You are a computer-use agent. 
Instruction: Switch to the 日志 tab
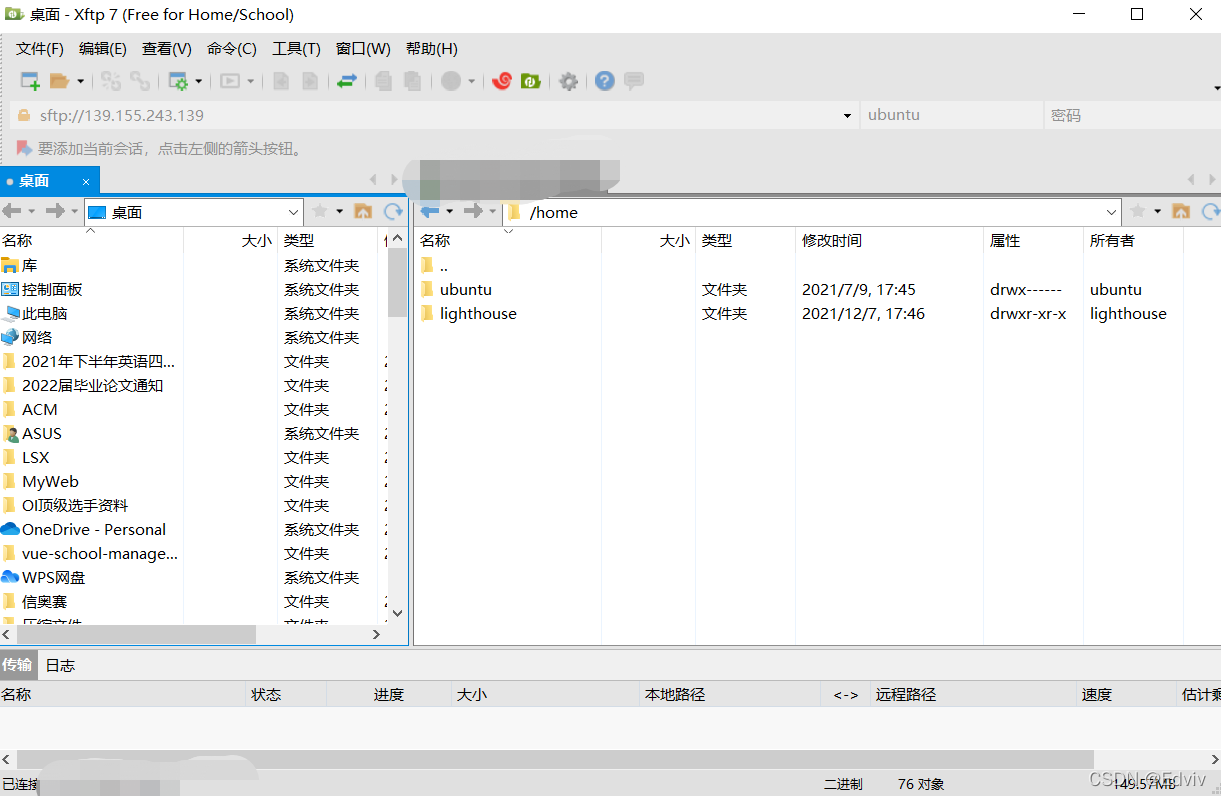tap(60, 665)
